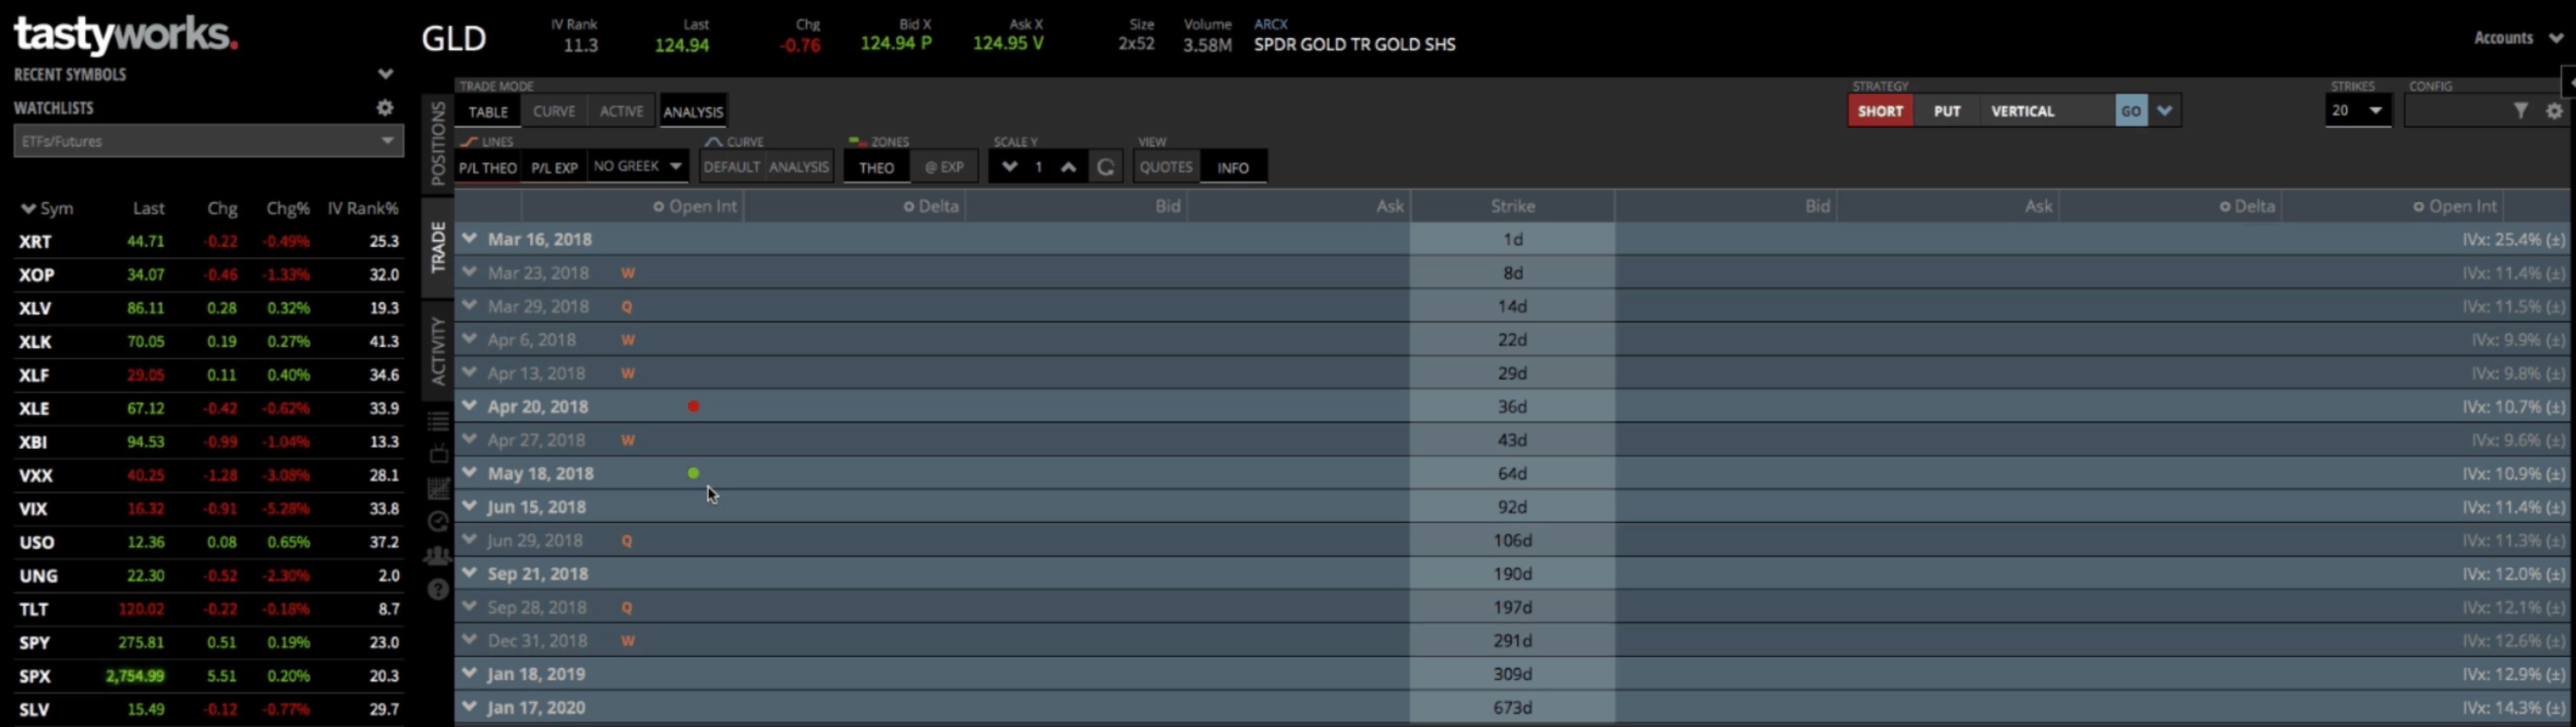Image resolution: width=2576 pixels, height=727 pixels.
Task: Click the watchlist list-view sidebar icon
Action: pyautogui.click(x=438, y=421)
